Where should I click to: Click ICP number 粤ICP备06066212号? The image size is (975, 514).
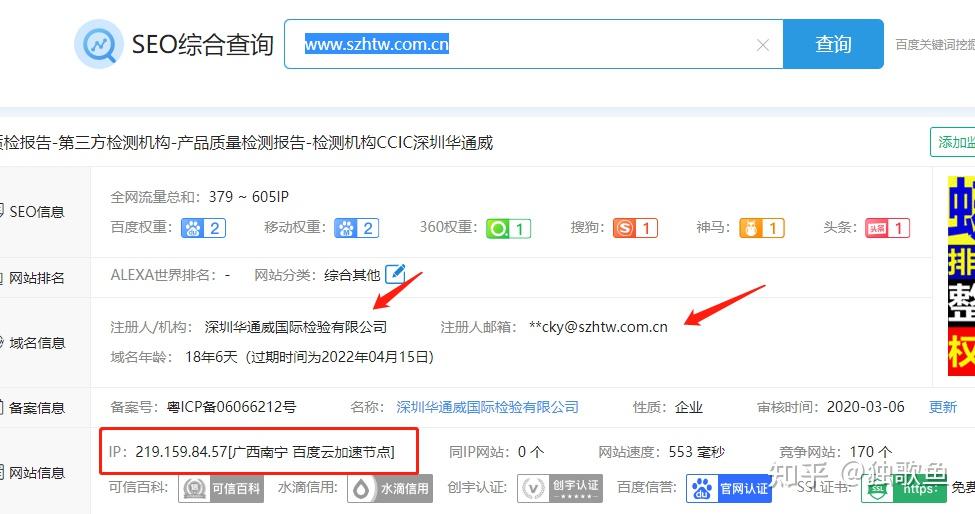pos(231,407)
